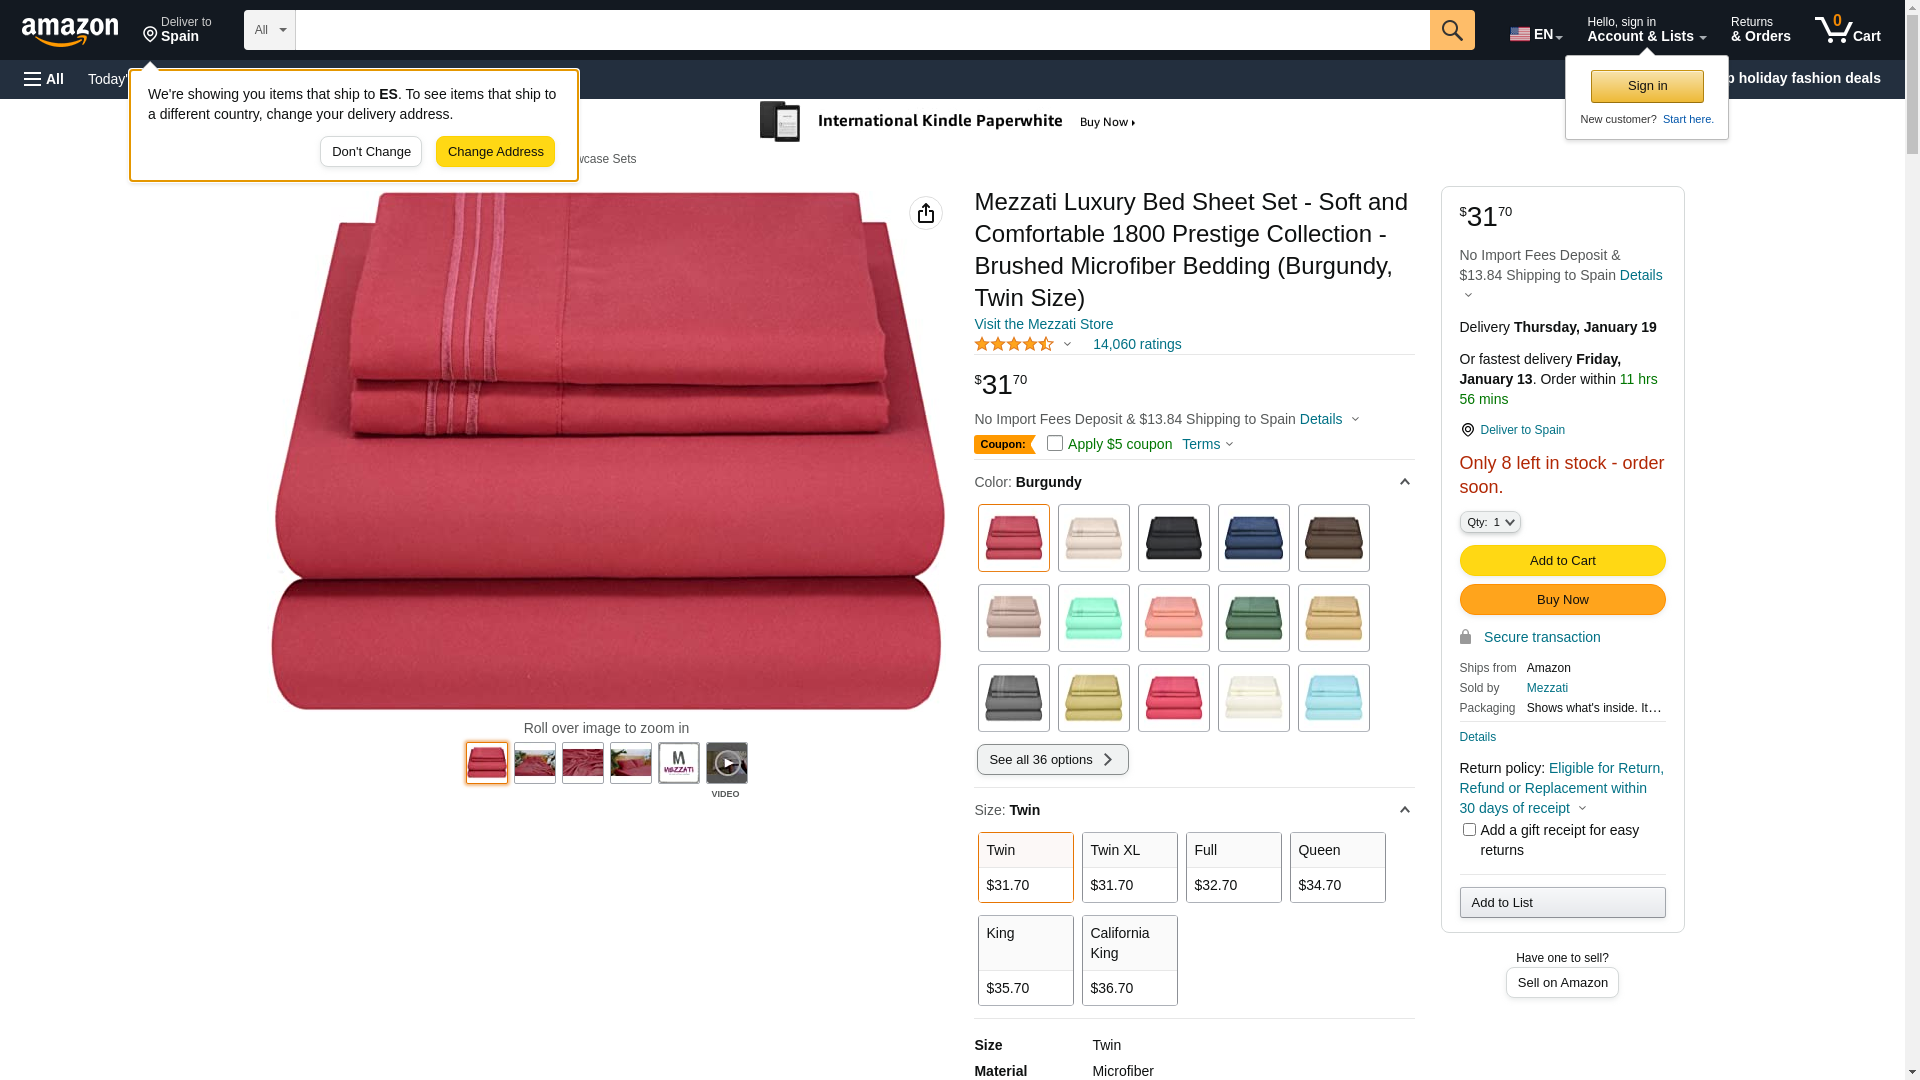This screenshot has width=1920, height=1080.
Task: Click the search magnifier button
Action: pos(1452,30)
